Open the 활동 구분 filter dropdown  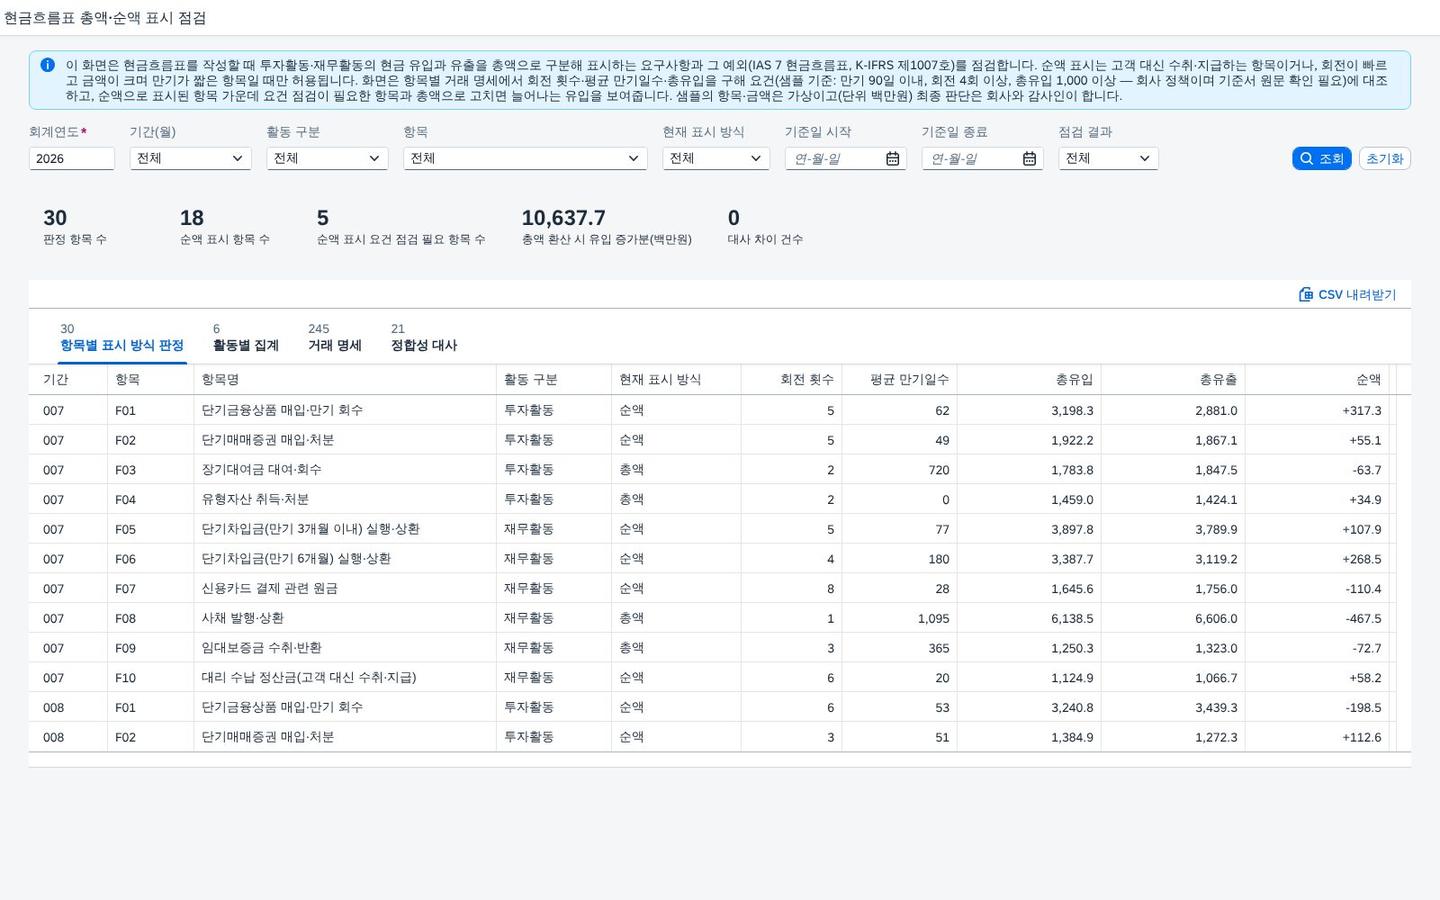[x=327, y=159]
